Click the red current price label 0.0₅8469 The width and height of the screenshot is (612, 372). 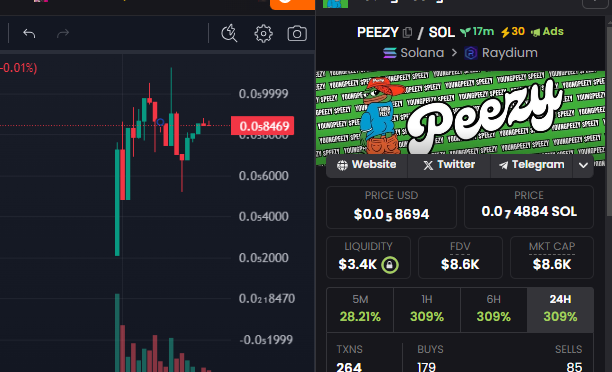click(263, 126)
